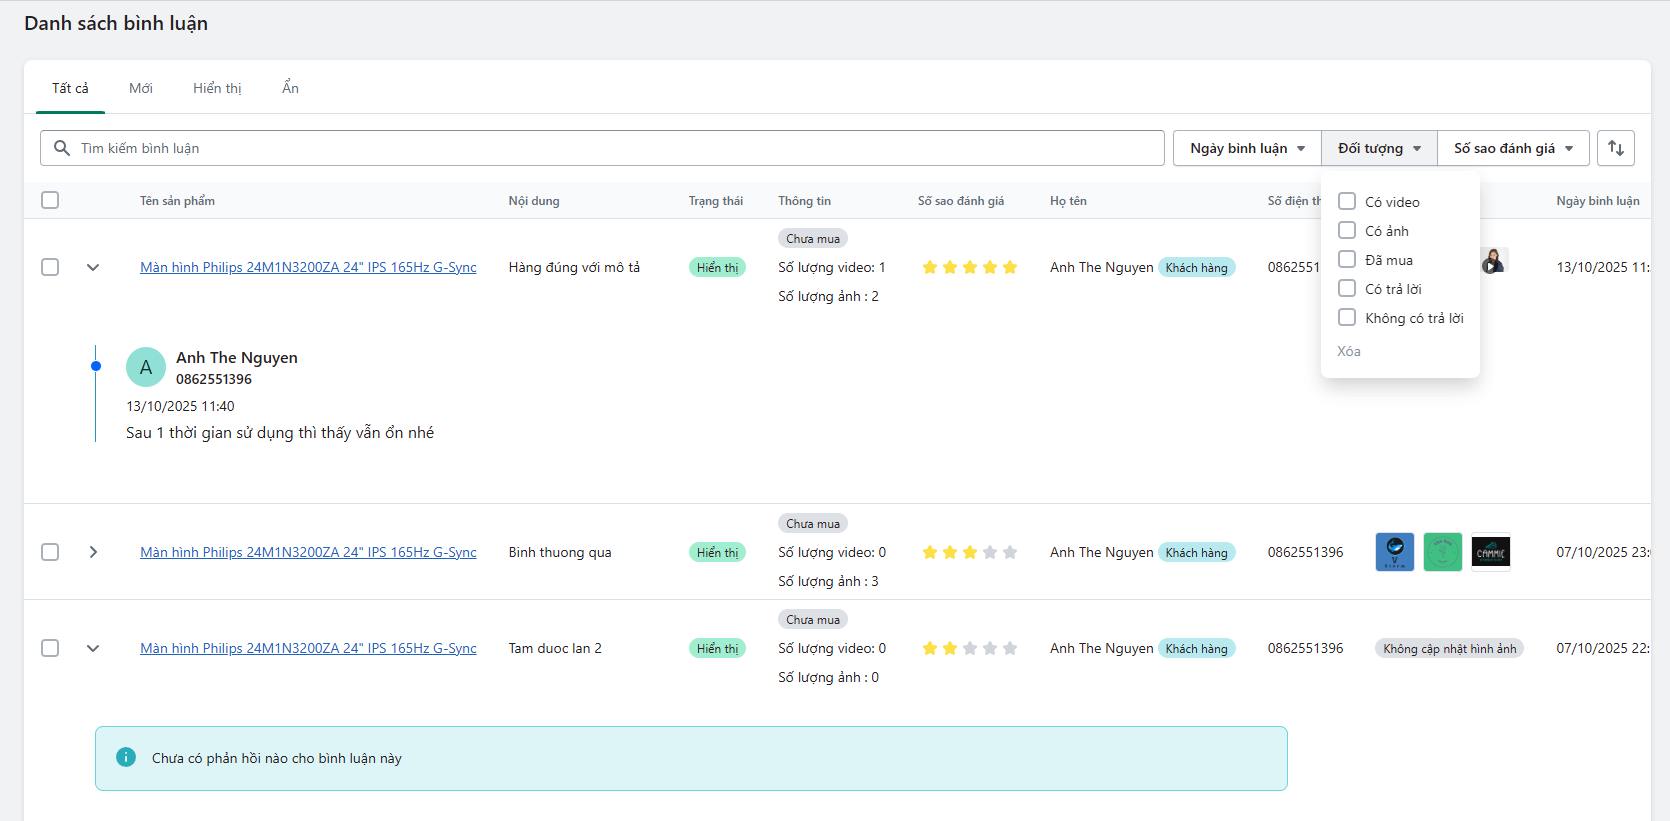This screenshot has width=1670, height=821.
Task: Enable the Đã mua filter checkbox
Action: point(1347,259)
